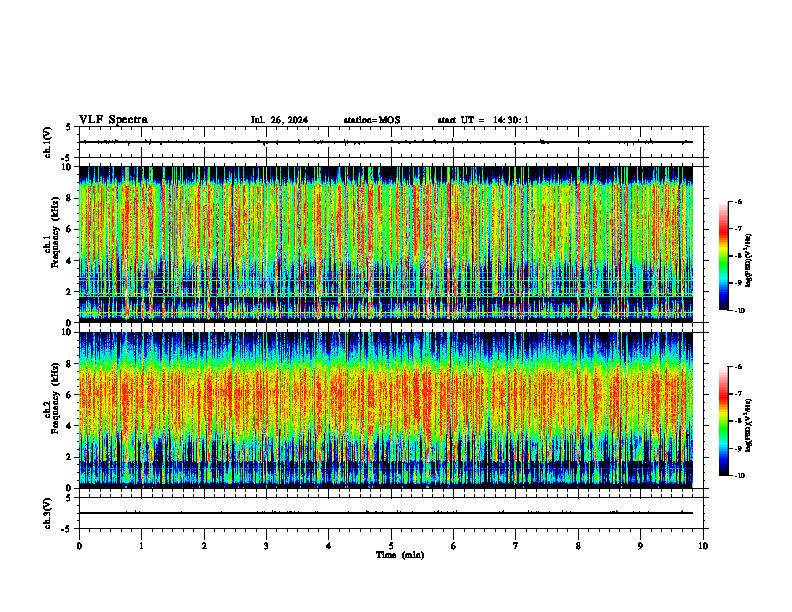This screenshot has height=612, width=792.
Task: Click the ch.3(V) waveform trace panel
Action: point(391,513)
